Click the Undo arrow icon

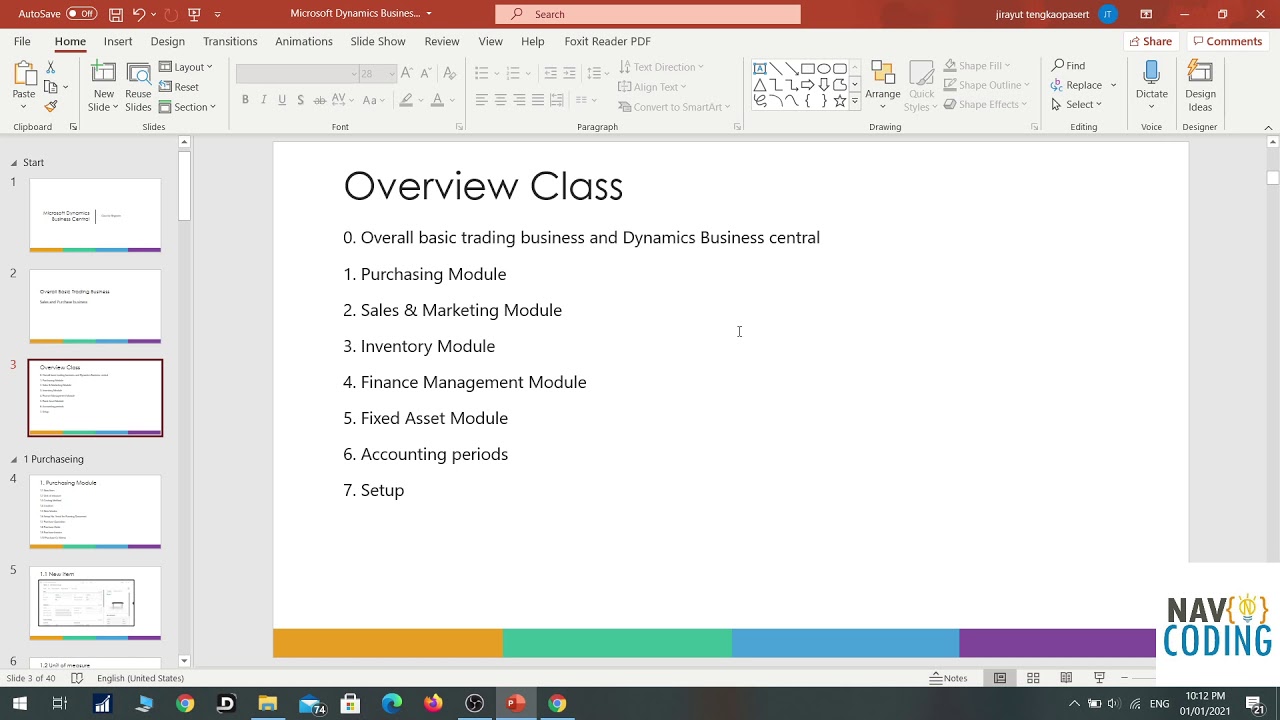[139, 14]
